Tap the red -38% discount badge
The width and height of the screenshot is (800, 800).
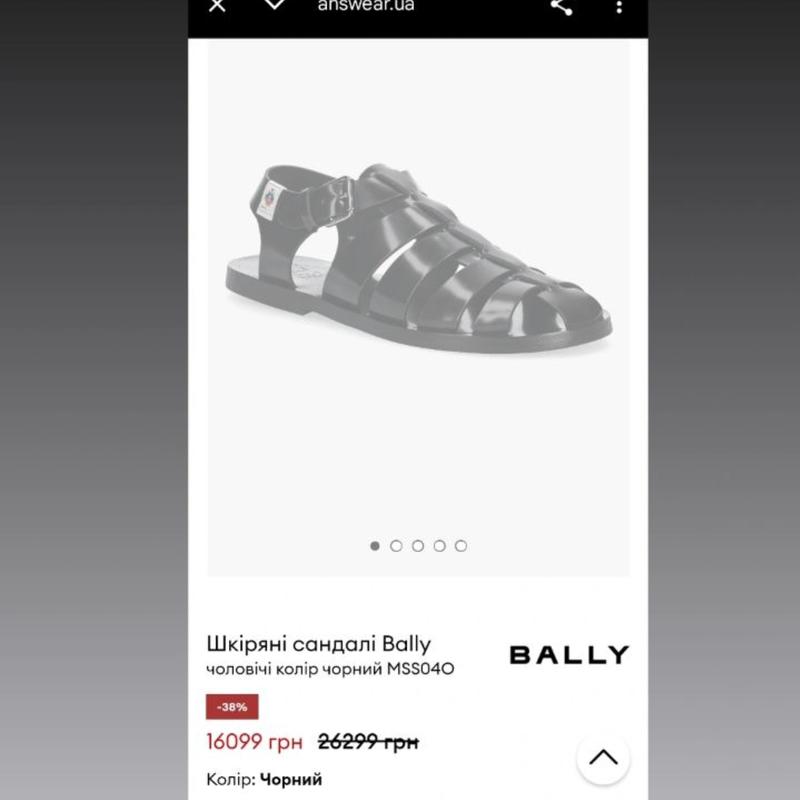[232, 707]
